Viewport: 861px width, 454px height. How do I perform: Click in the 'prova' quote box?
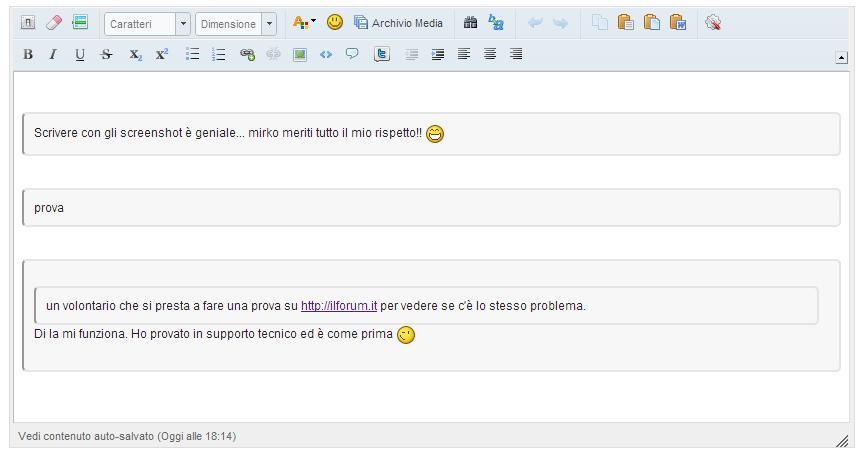click(x=431, y=208)
